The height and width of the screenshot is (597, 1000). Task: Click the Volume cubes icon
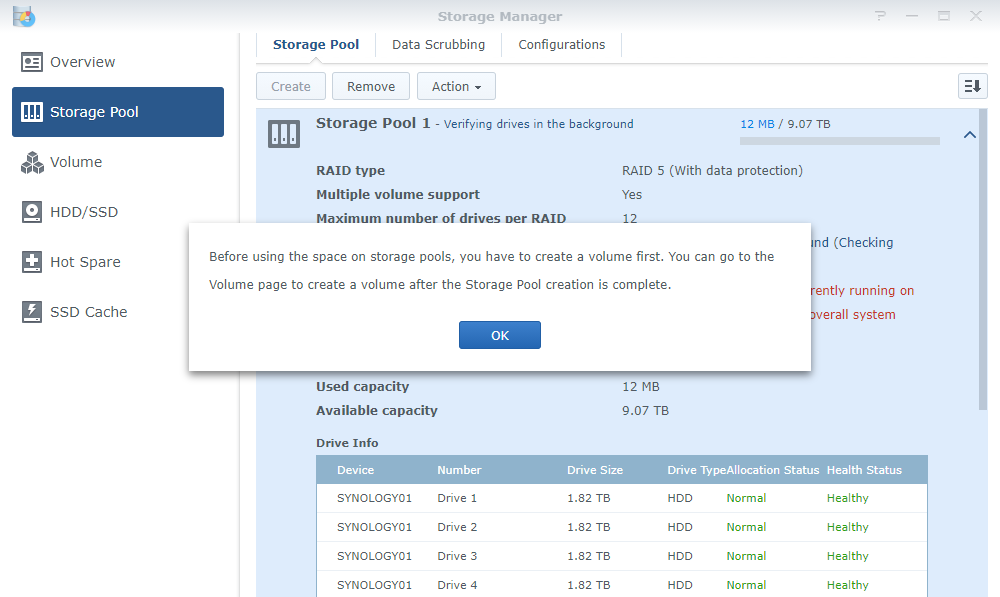[32, 162]
